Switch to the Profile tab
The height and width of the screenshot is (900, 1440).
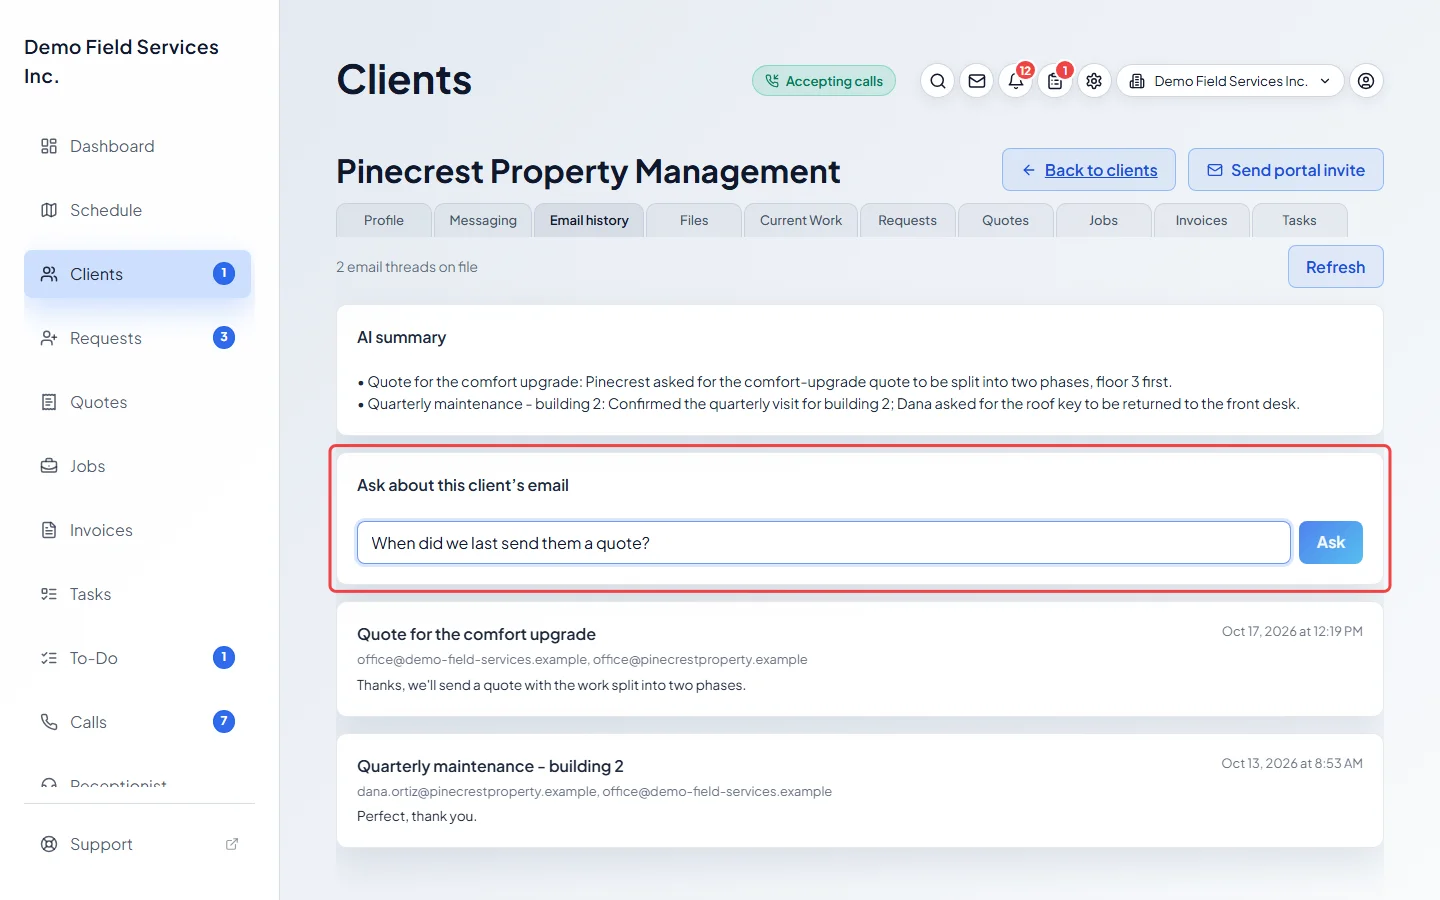[x=384, y=220]
